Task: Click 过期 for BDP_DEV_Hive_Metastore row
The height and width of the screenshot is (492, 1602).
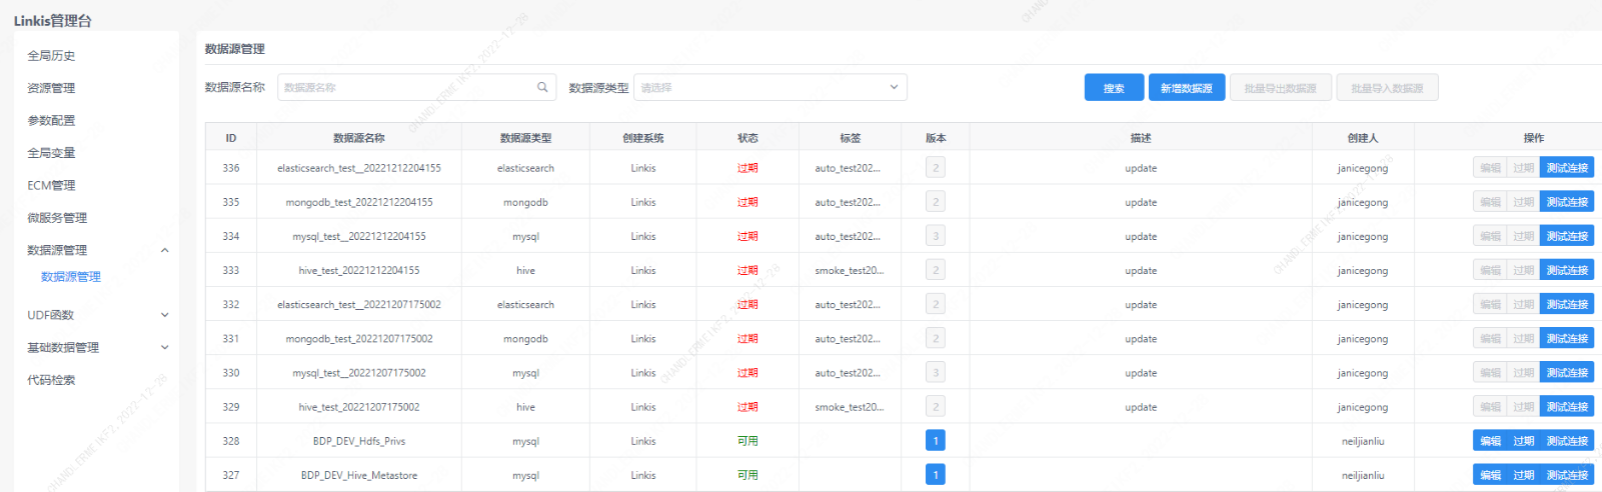Action: pos(1523,475)
